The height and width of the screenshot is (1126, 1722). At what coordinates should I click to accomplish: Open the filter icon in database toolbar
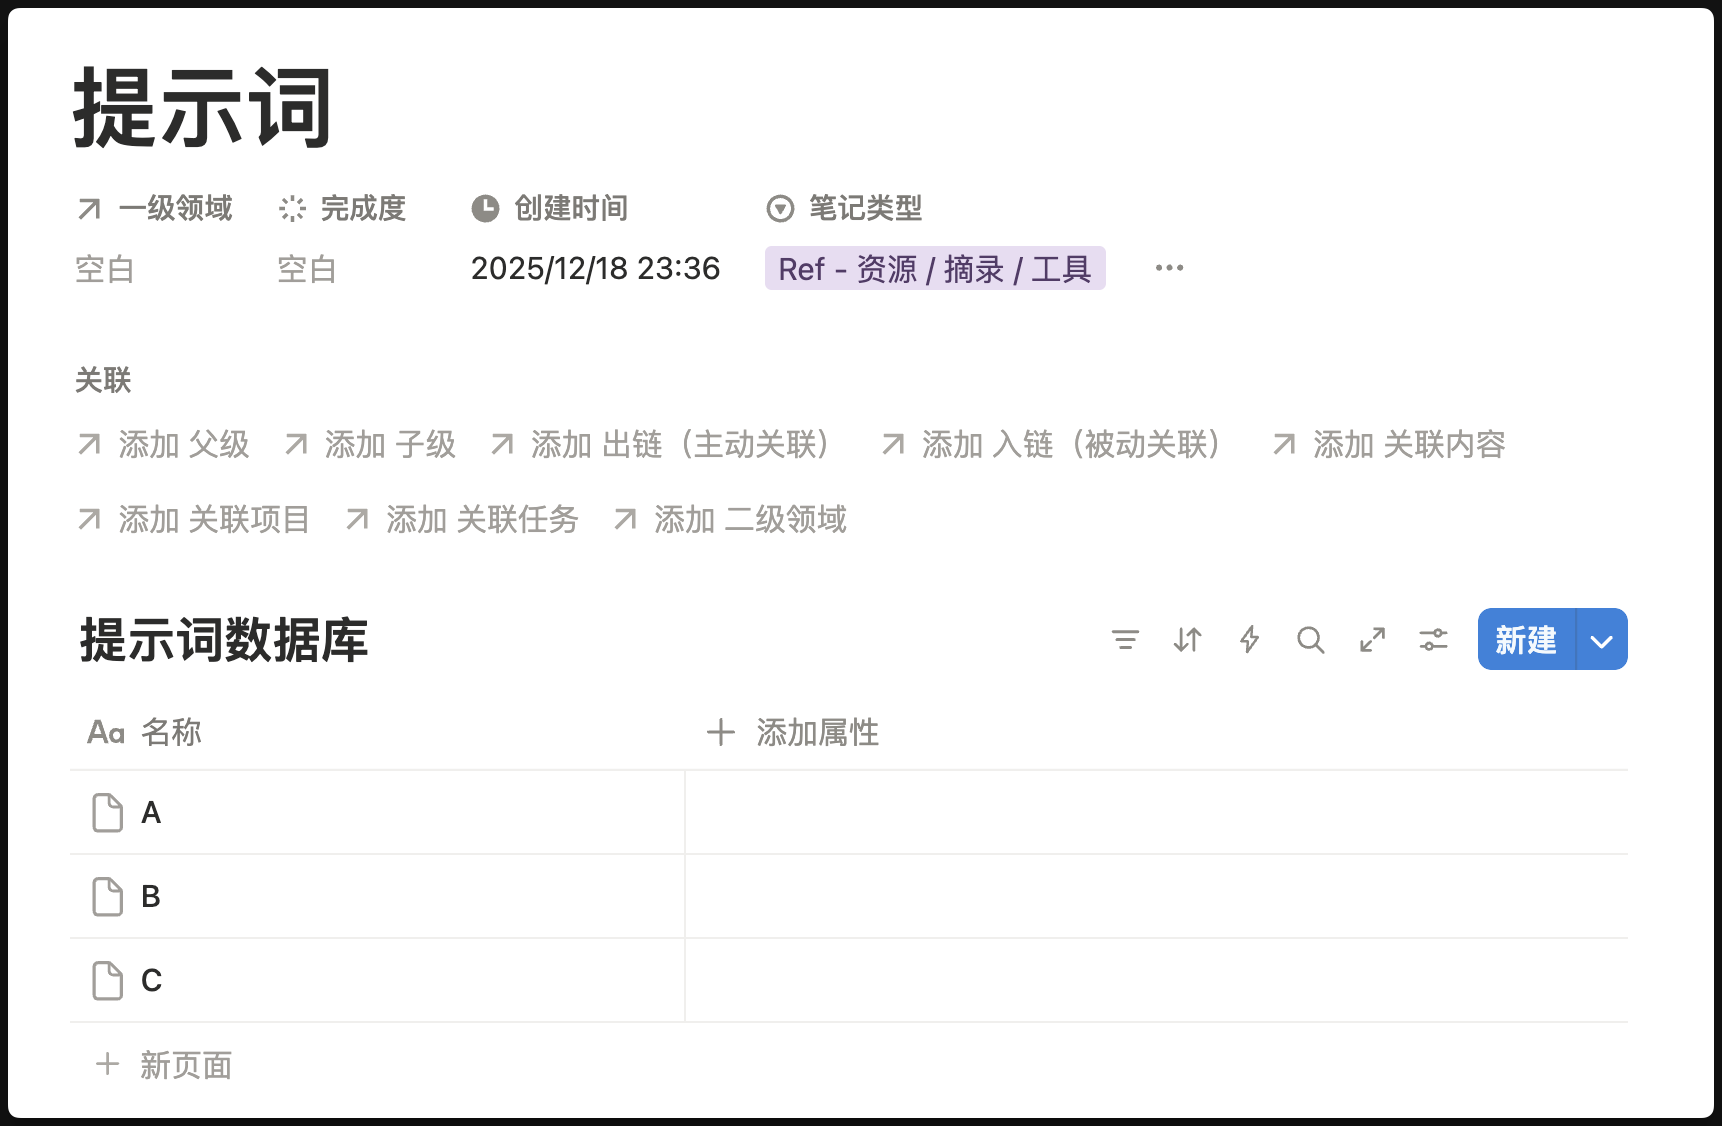click(1125, 640)
